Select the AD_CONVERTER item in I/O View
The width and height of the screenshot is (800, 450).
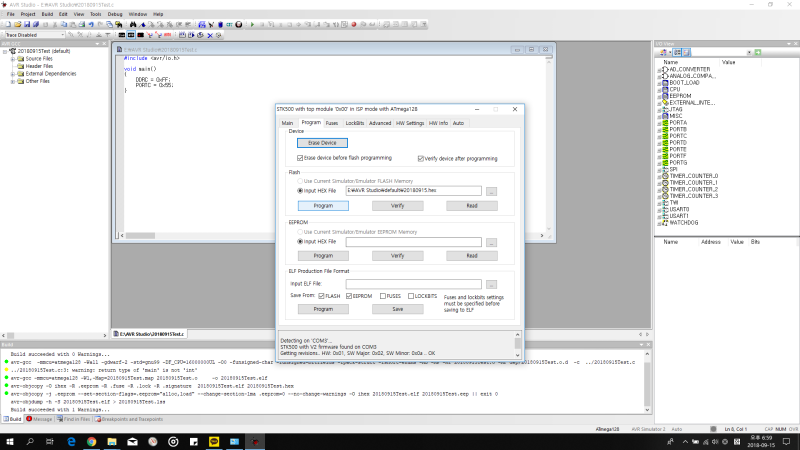point(689,69)
